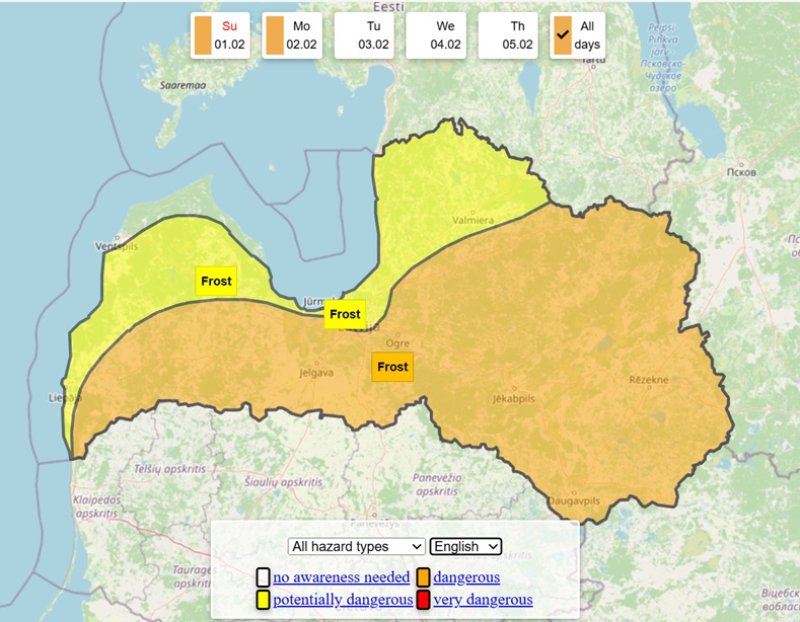Click the yellow Frost marker near Jūrmala
800x622 pixels.
point(344,314)
